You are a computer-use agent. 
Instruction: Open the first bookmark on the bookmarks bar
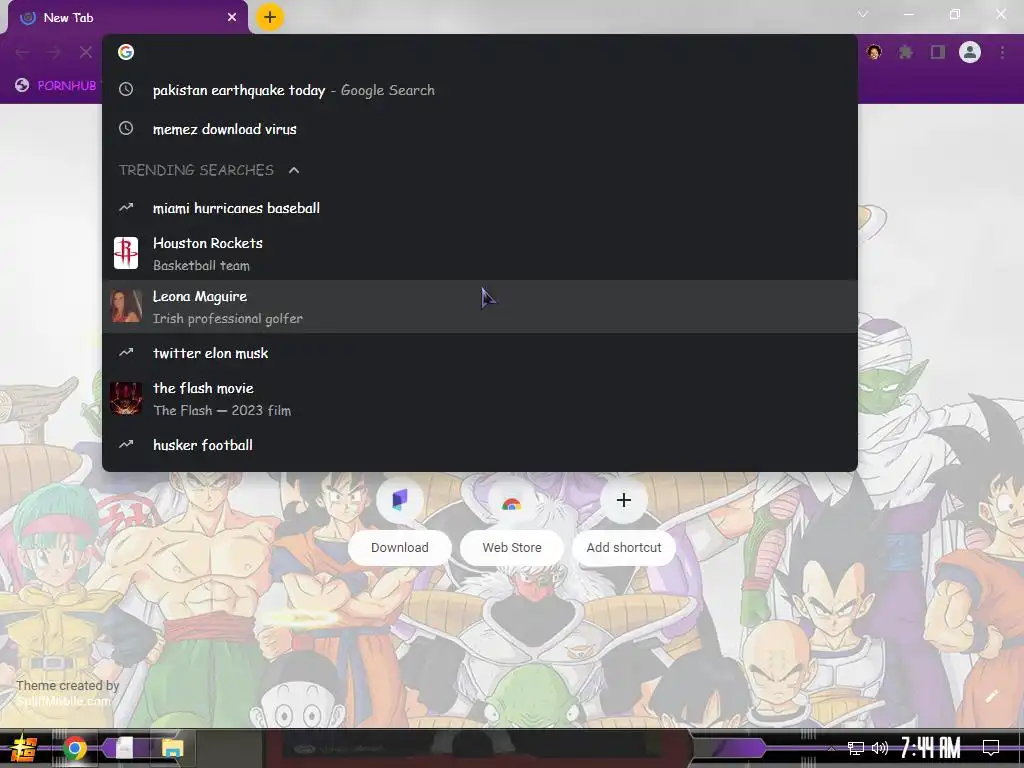tap(56, 85)
